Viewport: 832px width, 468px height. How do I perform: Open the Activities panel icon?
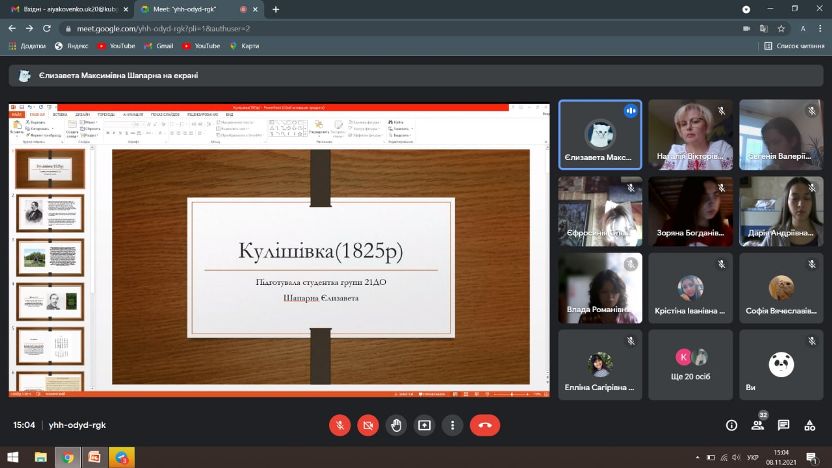tap(809, 425)
